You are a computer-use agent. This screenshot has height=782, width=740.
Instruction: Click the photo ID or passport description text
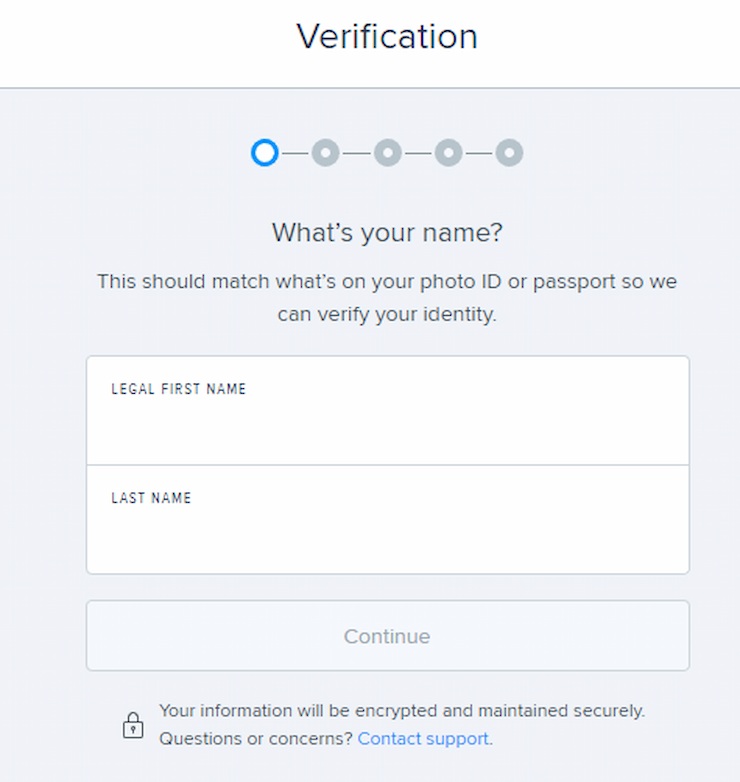pyautogui.click(x=387, y=298)
